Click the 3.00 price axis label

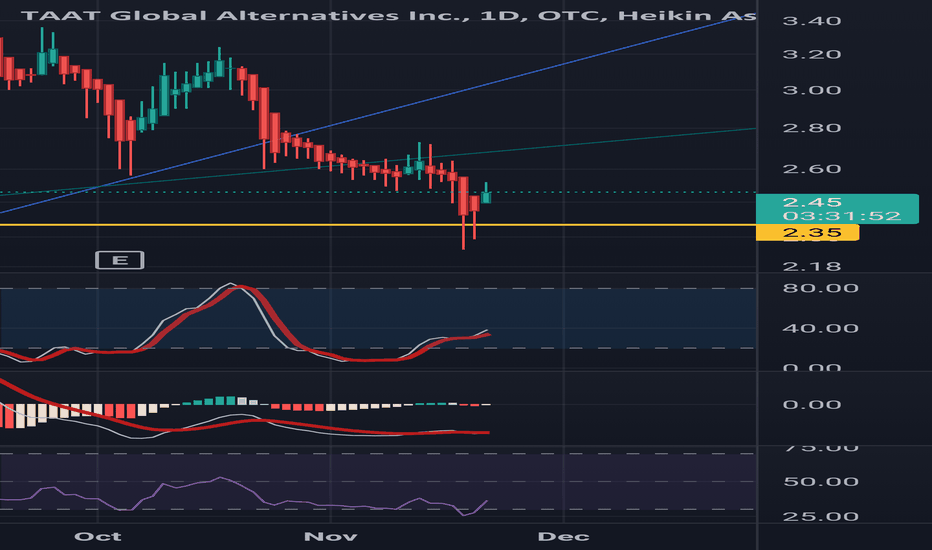coord(812,90)
